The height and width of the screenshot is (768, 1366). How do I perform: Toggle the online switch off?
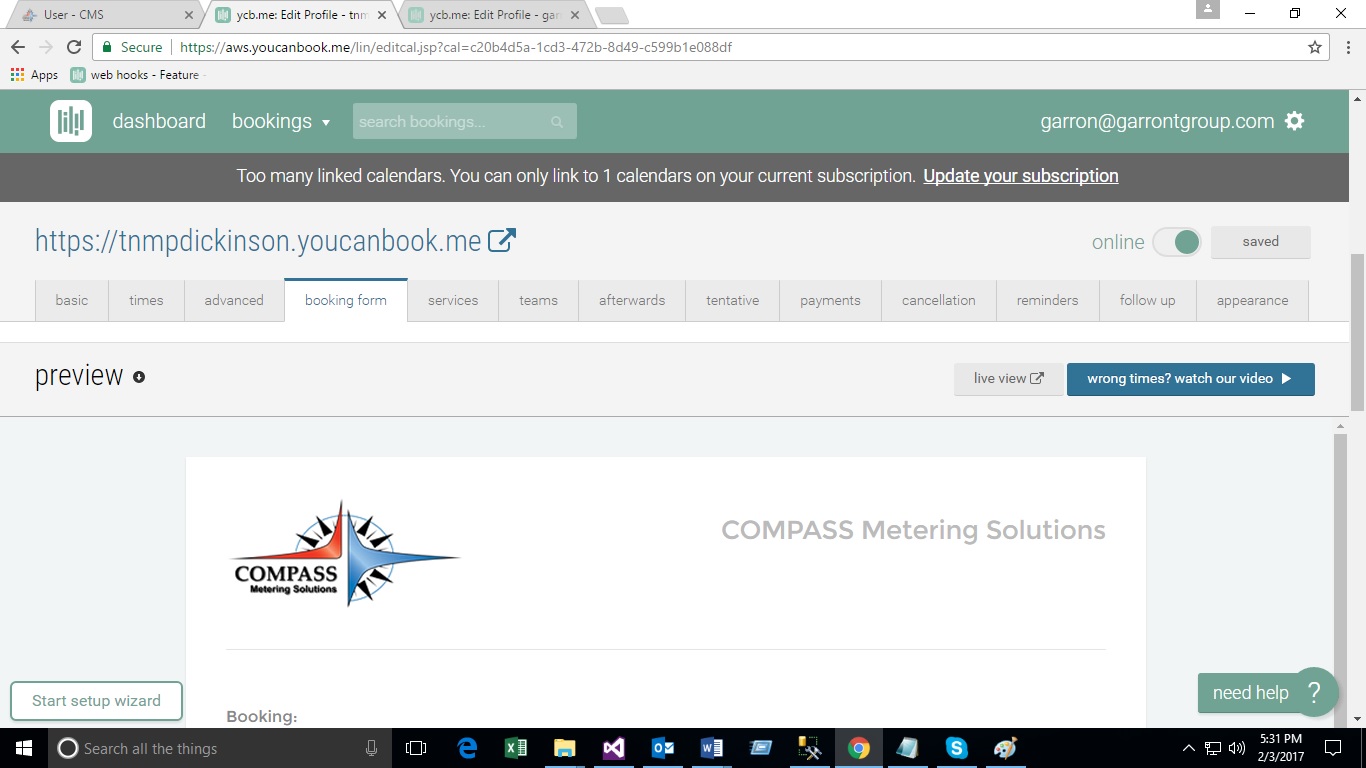(x=1176, y=242)
